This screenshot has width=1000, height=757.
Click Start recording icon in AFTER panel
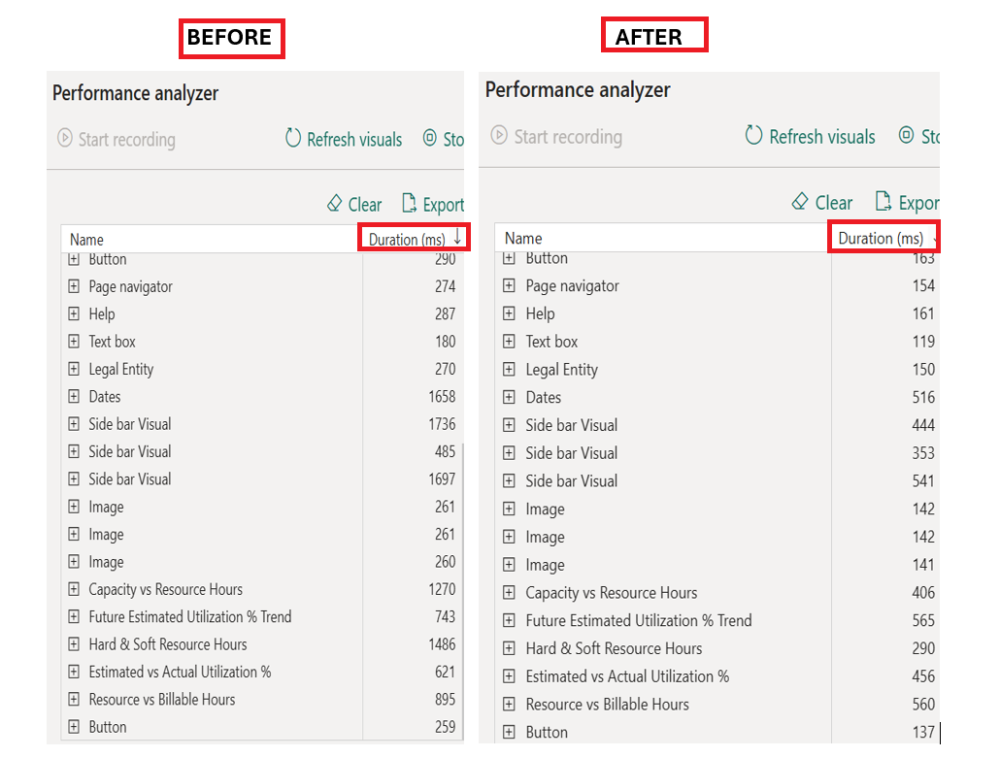coord(500,136)
